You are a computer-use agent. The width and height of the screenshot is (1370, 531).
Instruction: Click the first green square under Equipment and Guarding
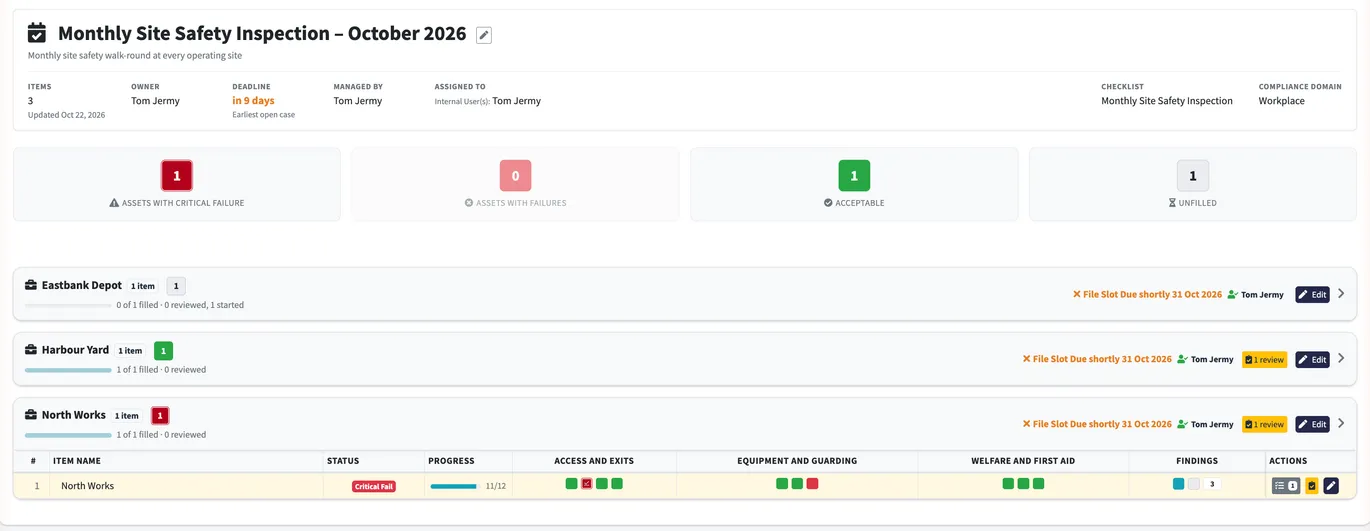782,484
